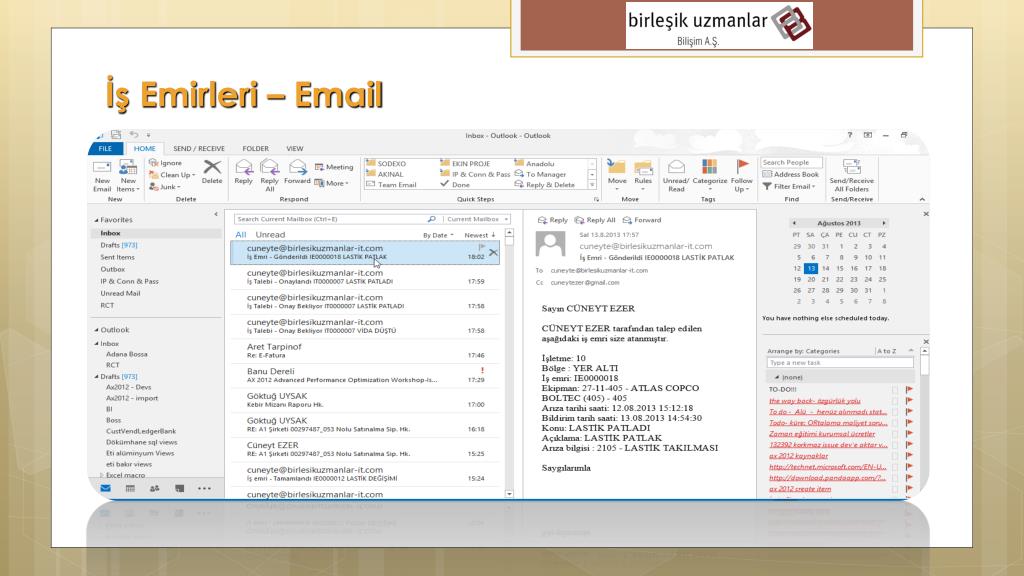Click the search magnifier icon in mailbox search
This screenshot has height=576, width=1024.
[x=432, y=219]
